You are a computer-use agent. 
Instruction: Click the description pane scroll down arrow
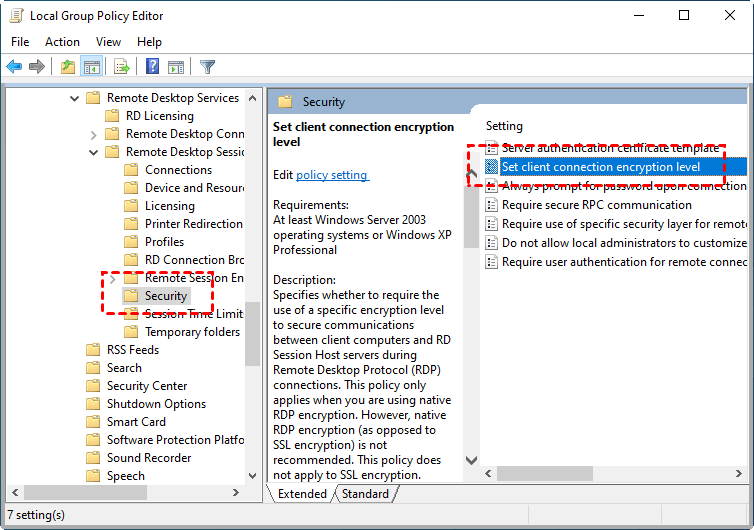tap(472, 461)
